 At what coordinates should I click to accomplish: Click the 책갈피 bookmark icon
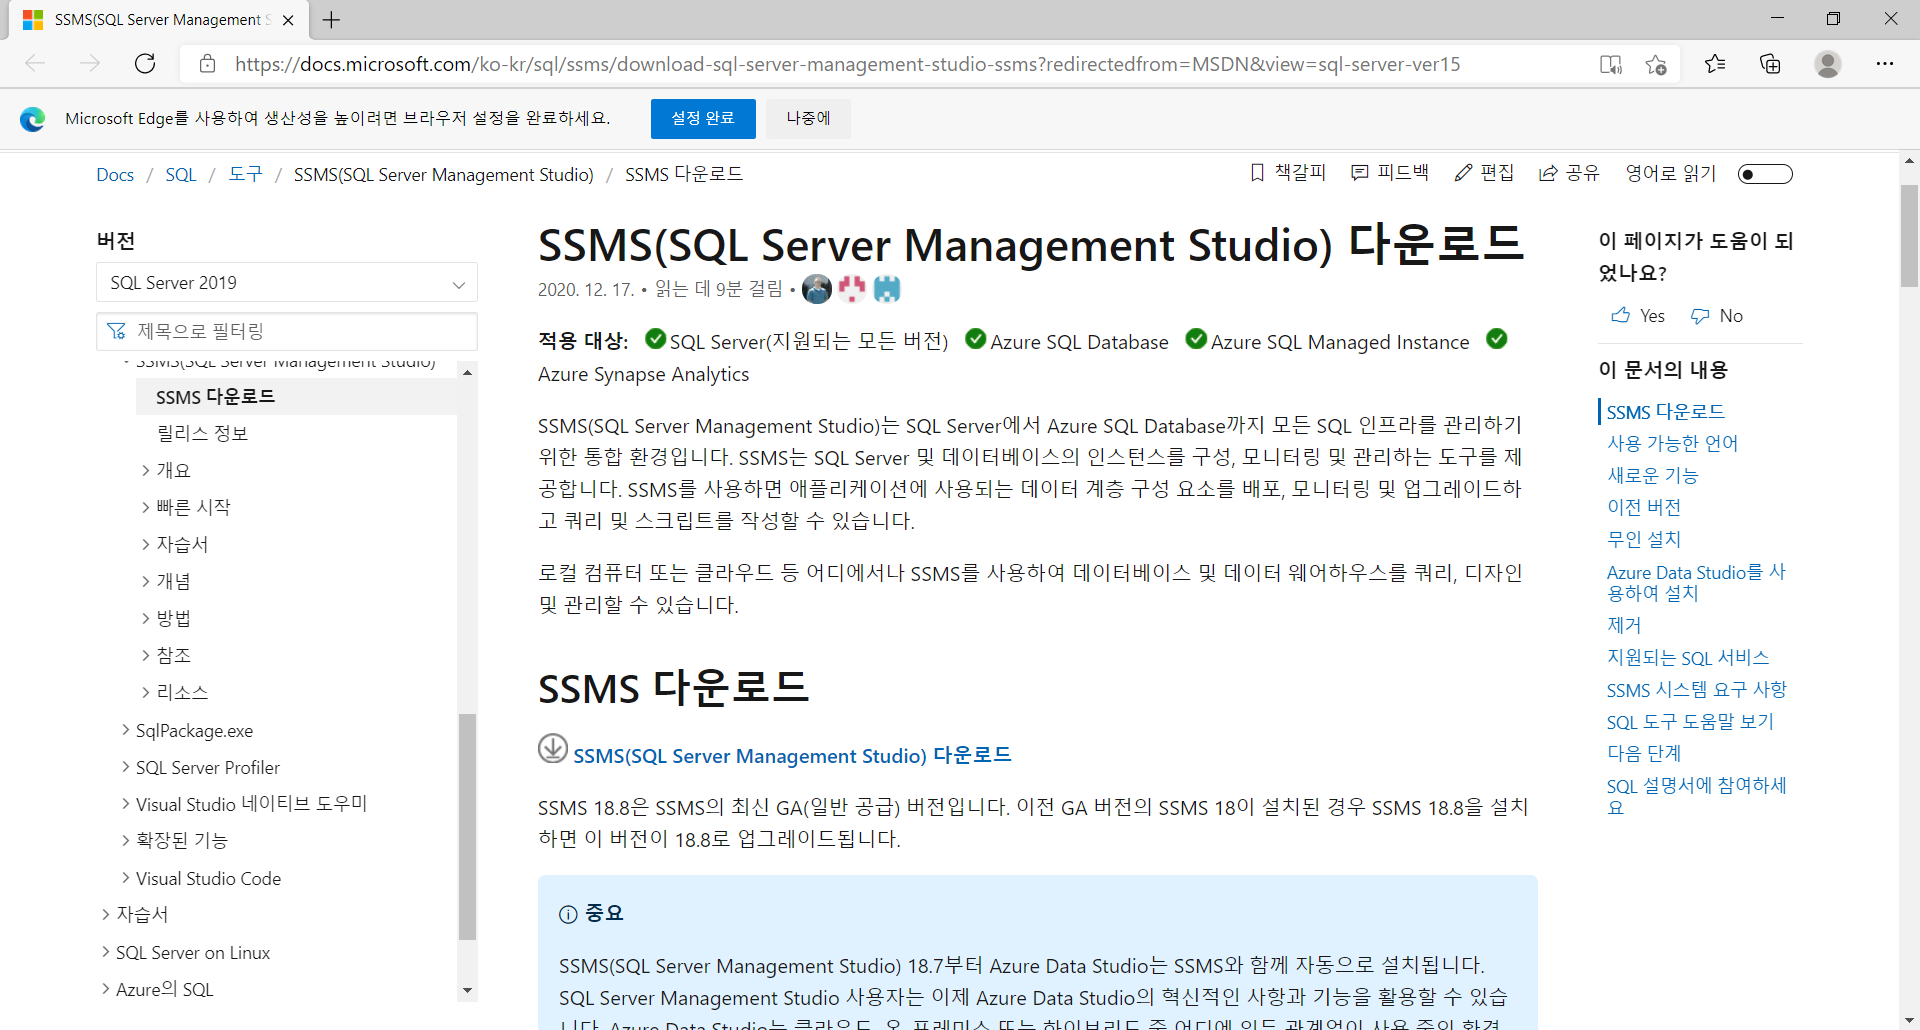point(1258,173)
